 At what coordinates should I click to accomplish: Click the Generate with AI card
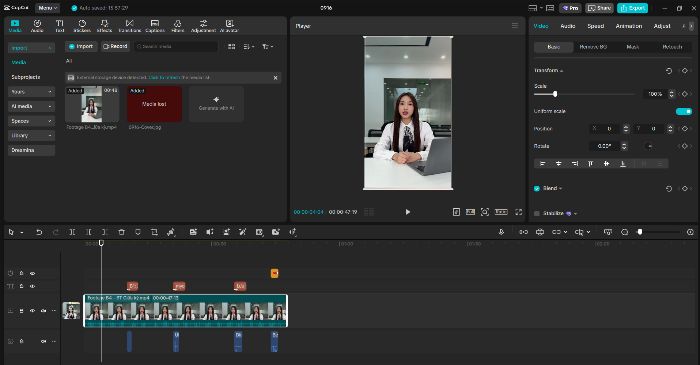217,104
